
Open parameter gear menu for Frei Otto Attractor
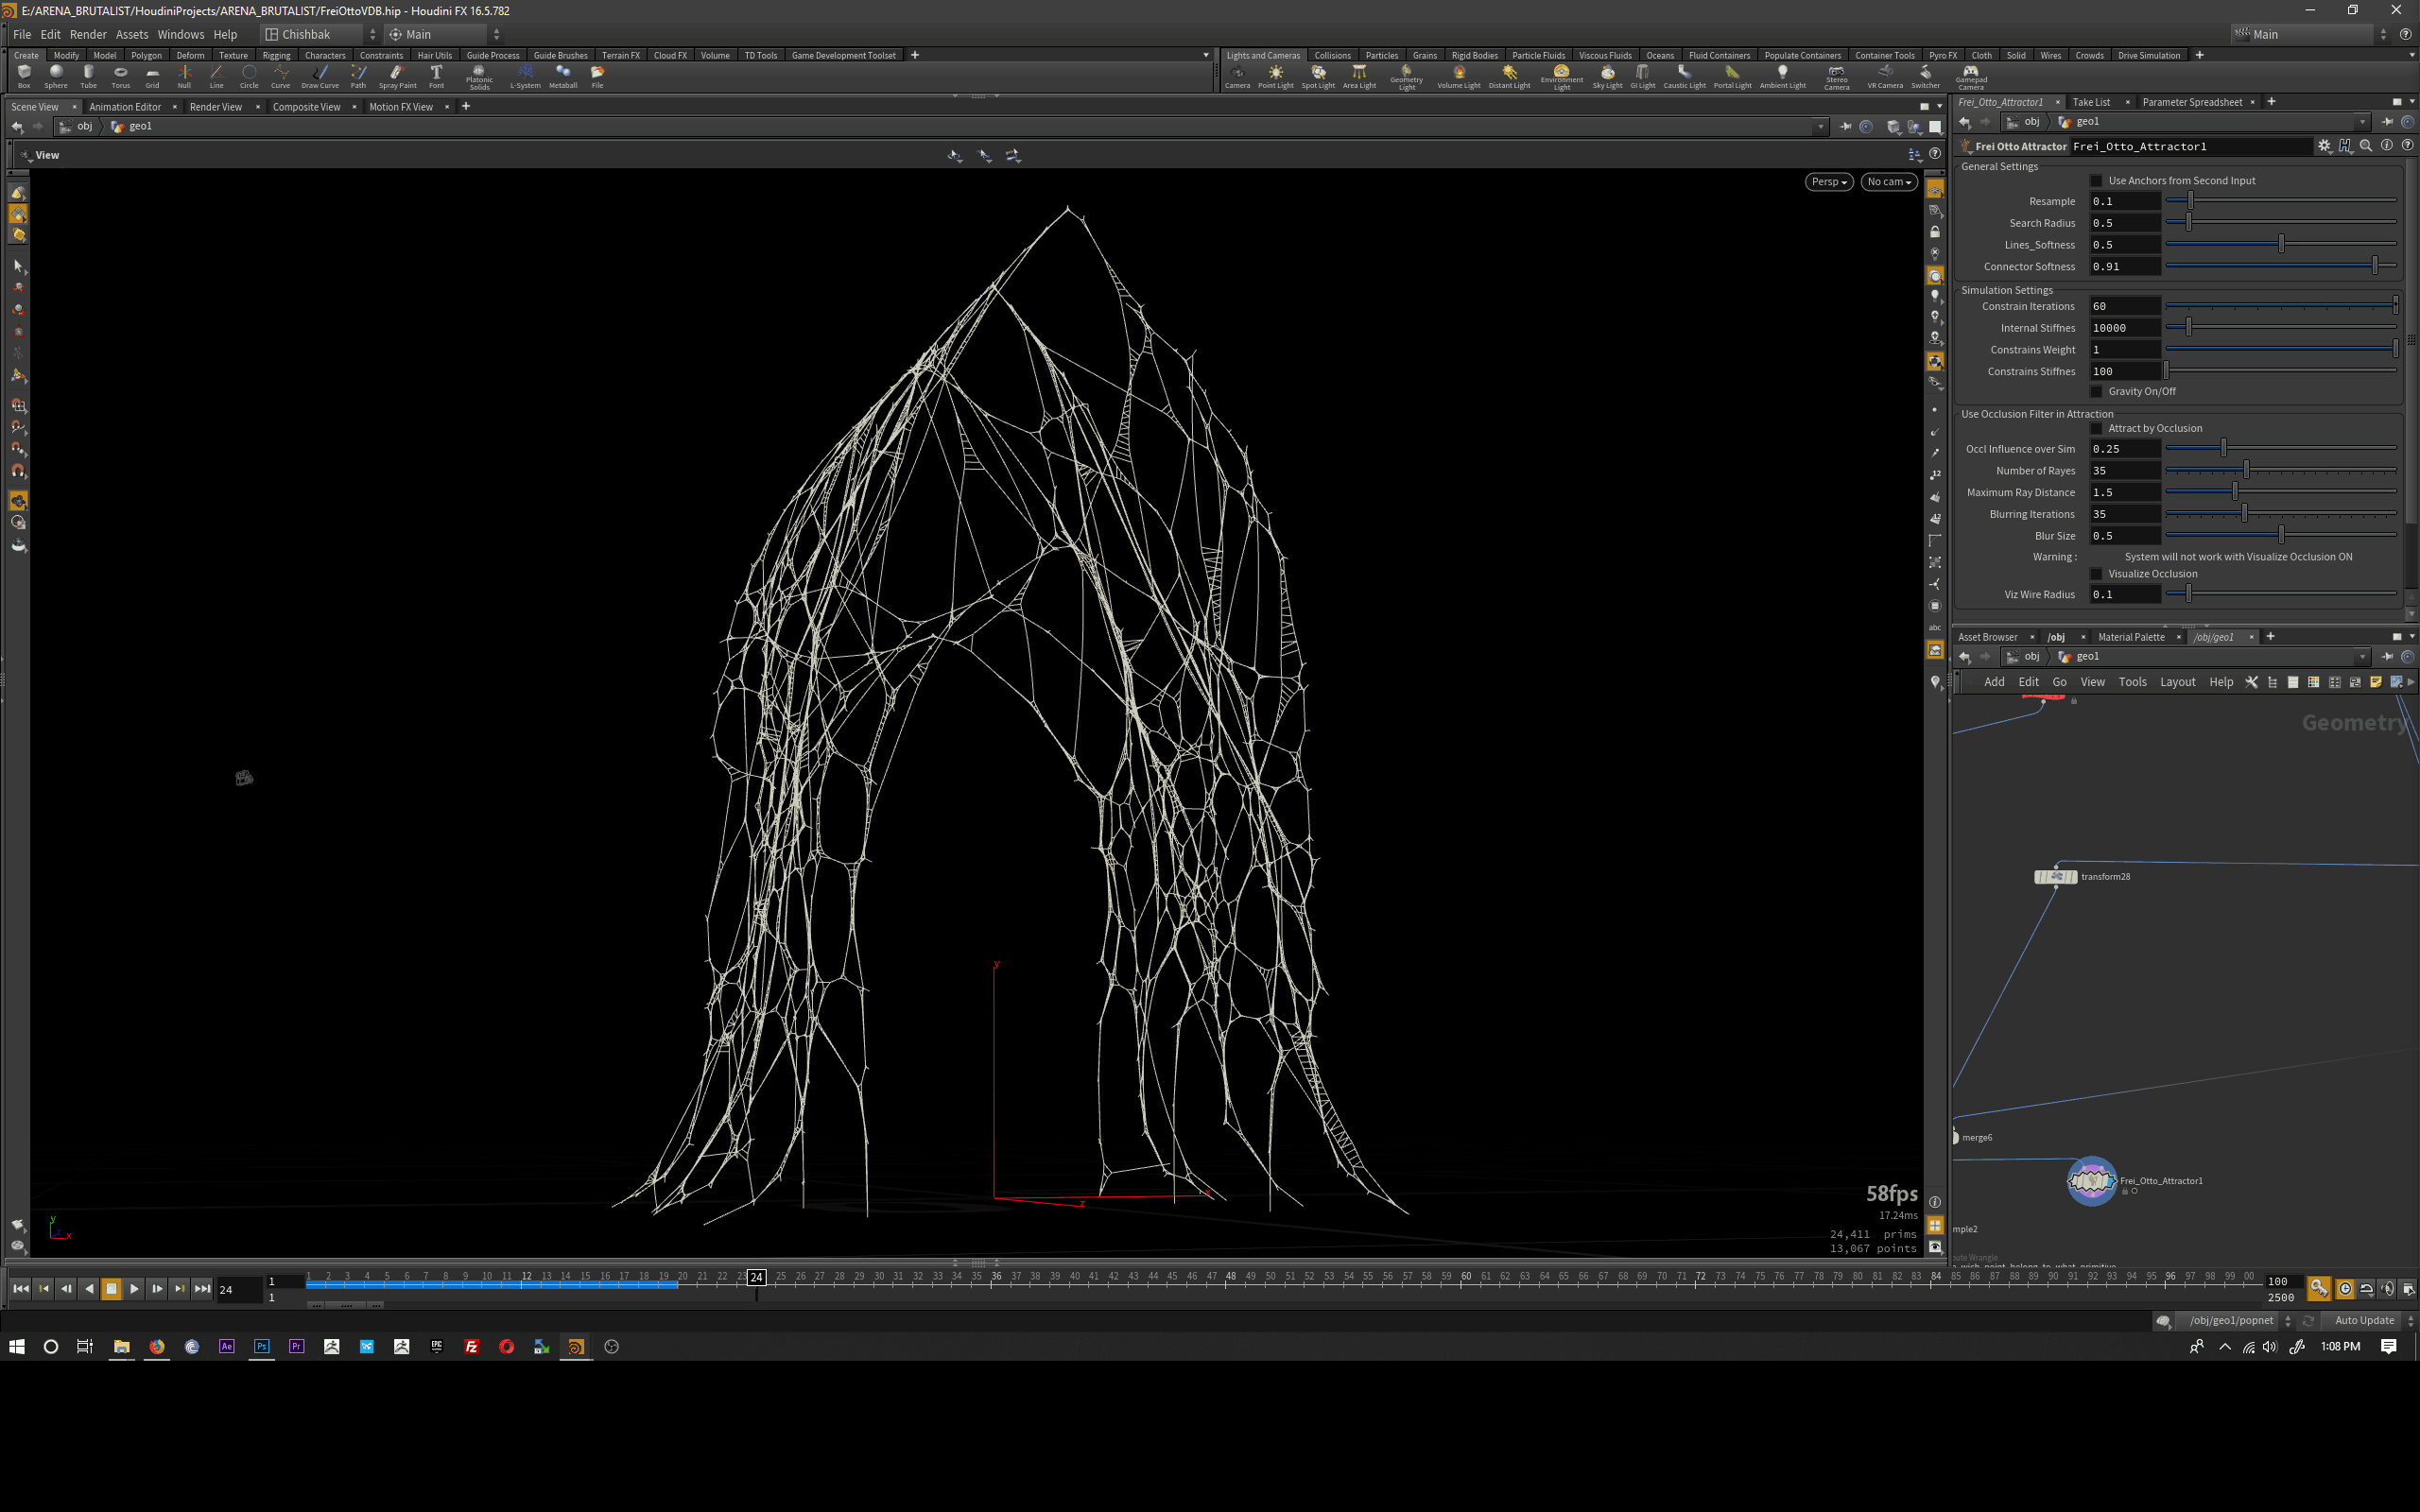pos(2324,146)
